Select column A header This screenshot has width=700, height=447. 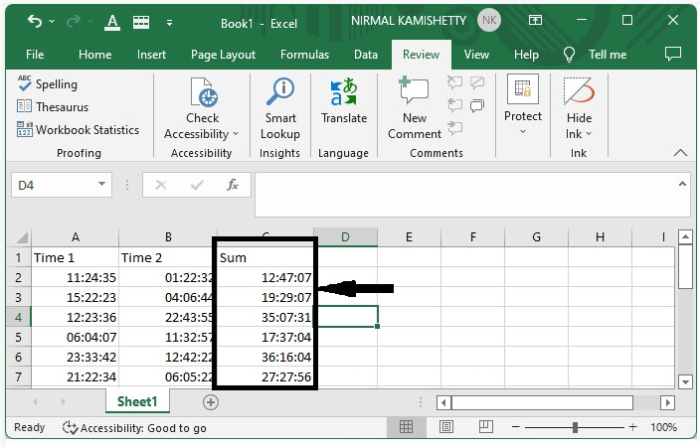75,237
